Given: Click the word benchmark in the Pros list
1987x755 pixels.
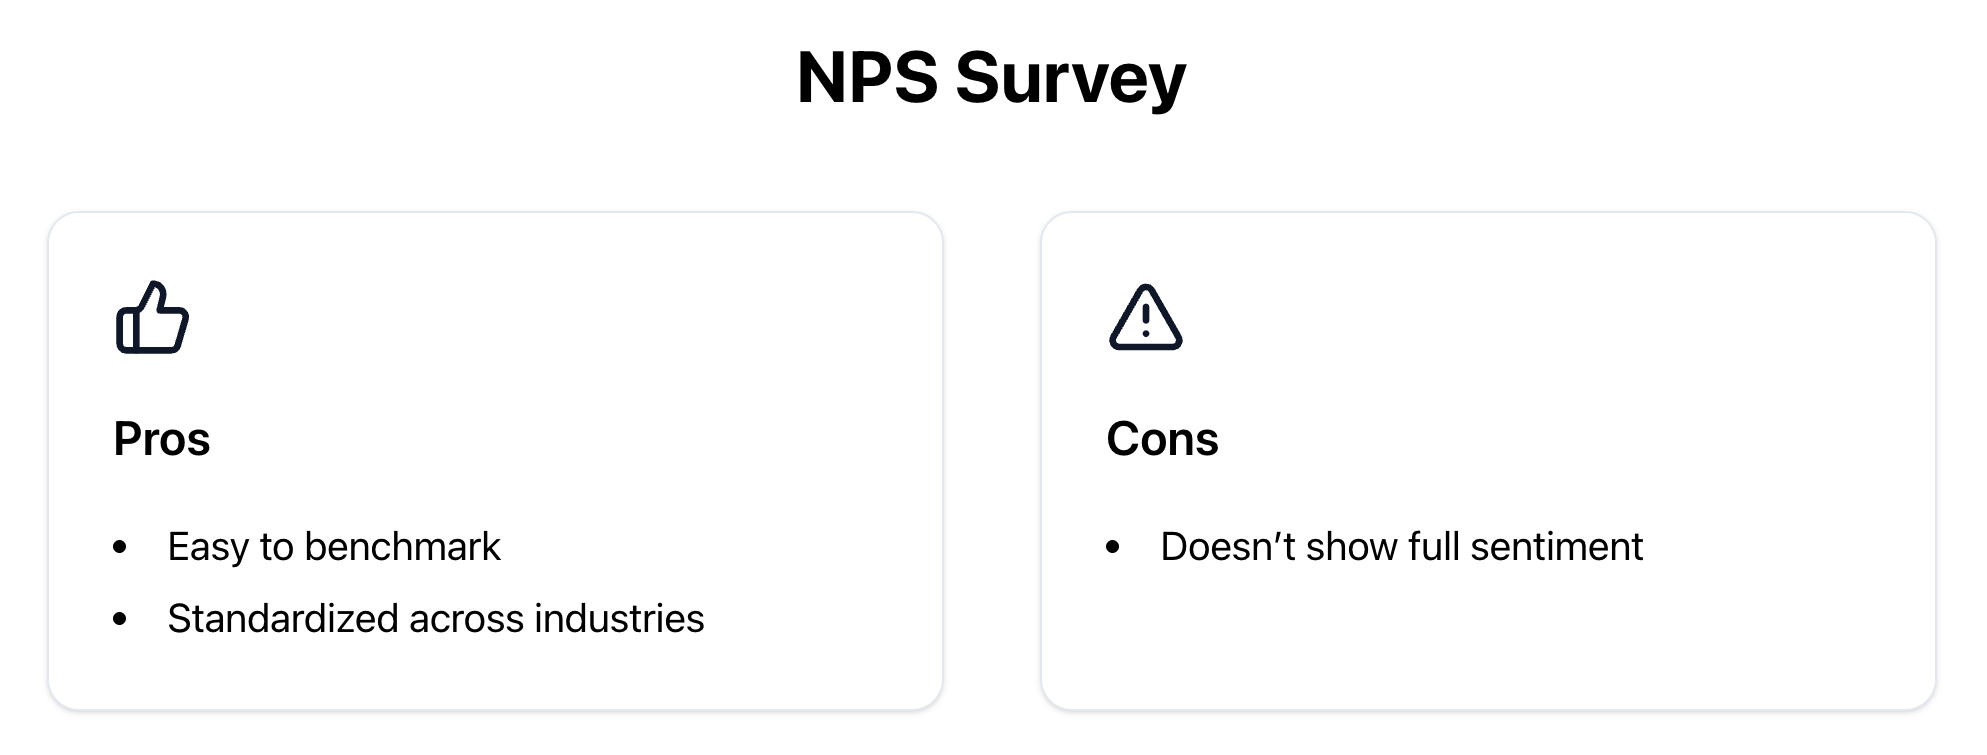Looking at the screenshot, I should coord(402,547).
